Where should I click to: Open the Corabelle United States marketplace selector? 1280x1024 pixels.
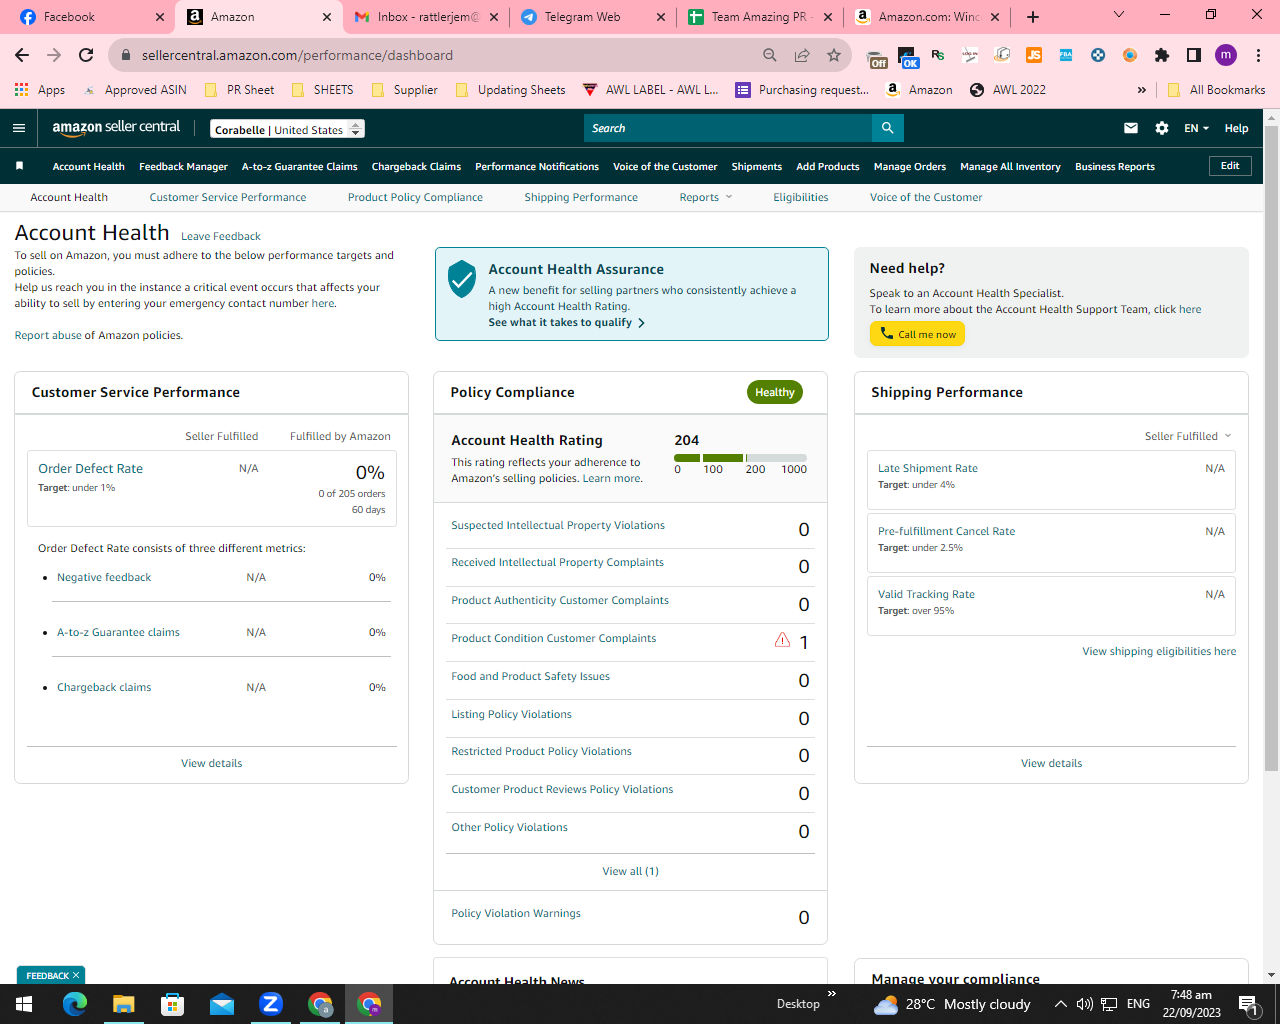tap(288, 129)
